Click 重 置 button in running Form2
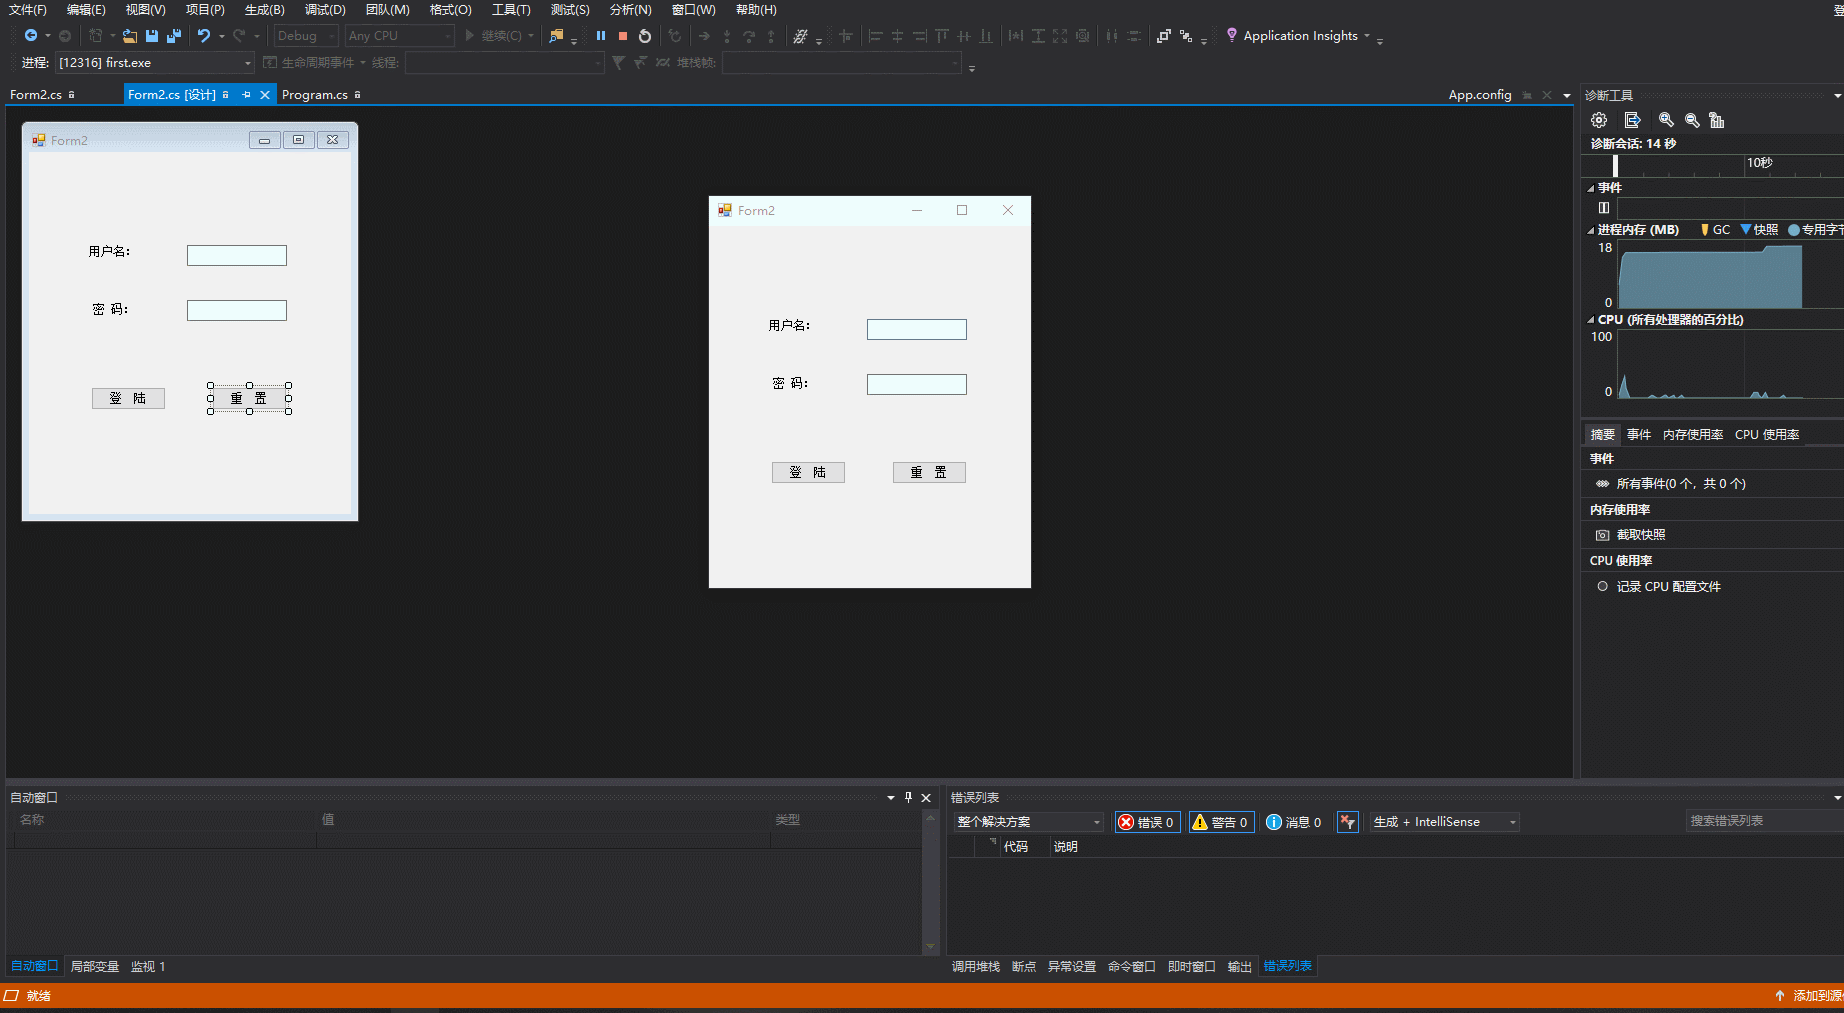The image size is (1844, 1013). [x=929, y=472]
